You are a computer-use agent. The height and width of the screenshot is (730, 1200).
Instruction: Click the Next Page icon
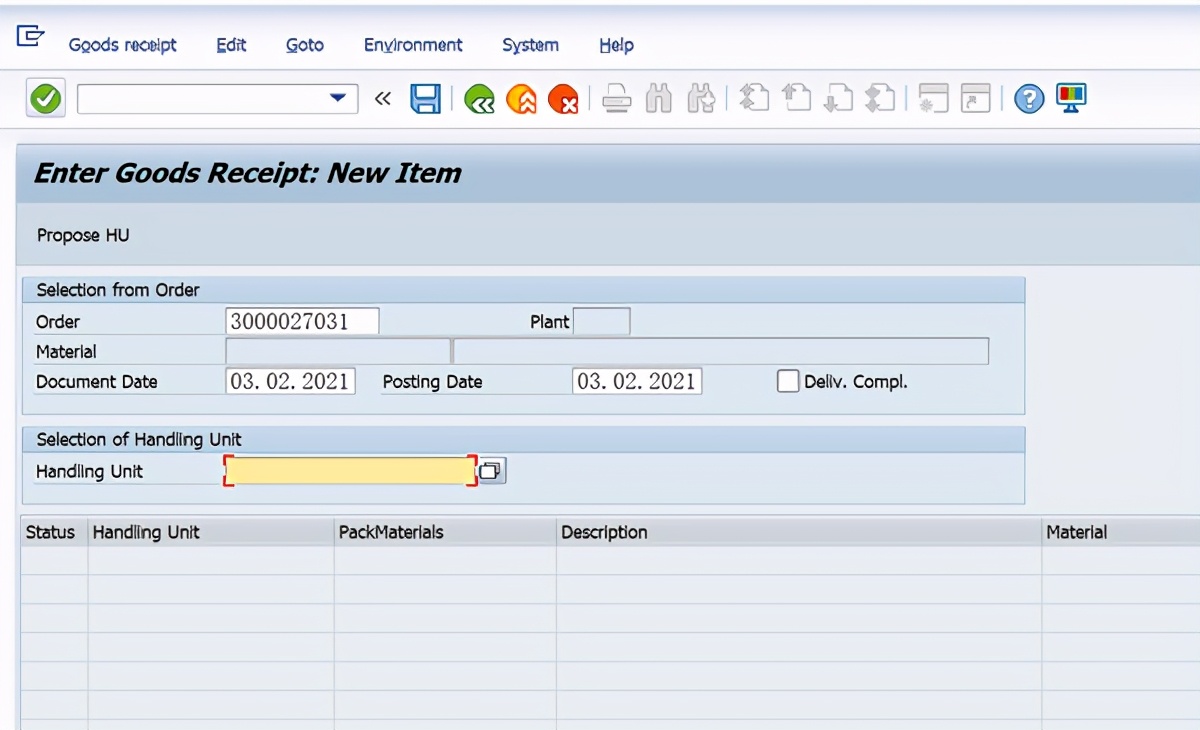point(838,98)
